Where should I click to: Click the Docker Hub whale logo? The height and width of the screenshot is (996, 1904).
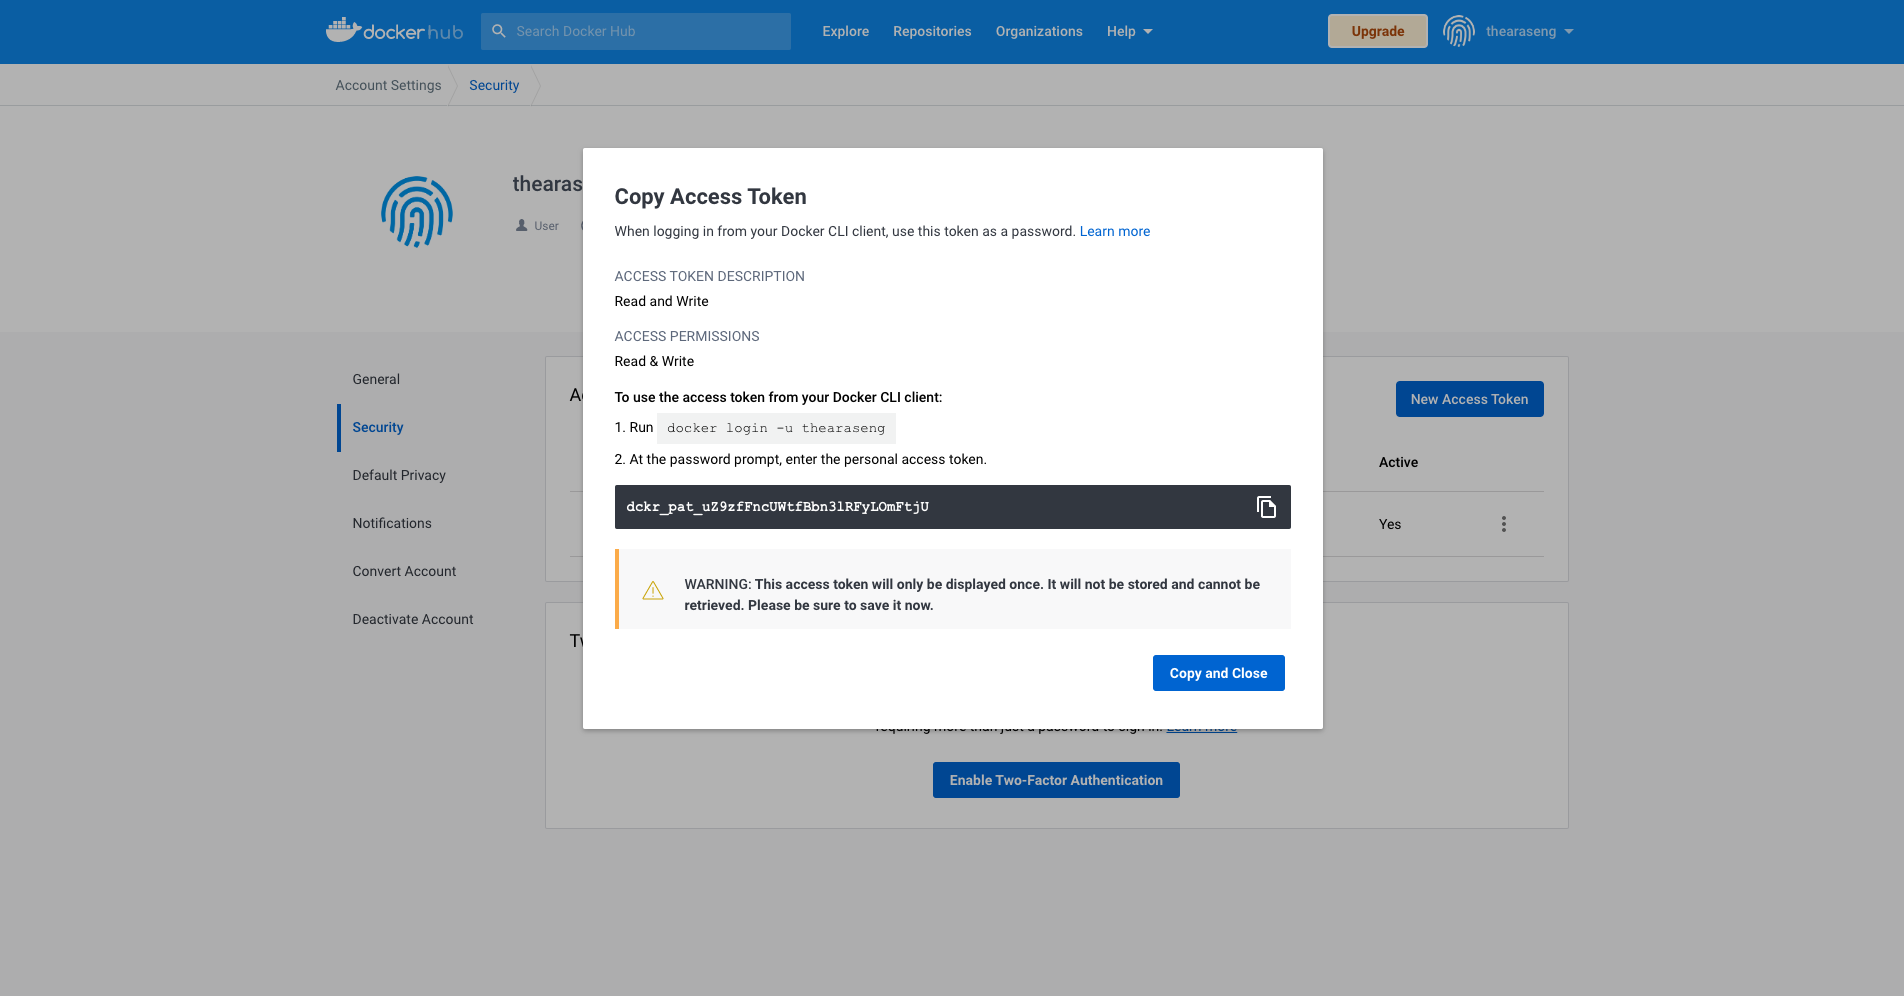point(394,31)
